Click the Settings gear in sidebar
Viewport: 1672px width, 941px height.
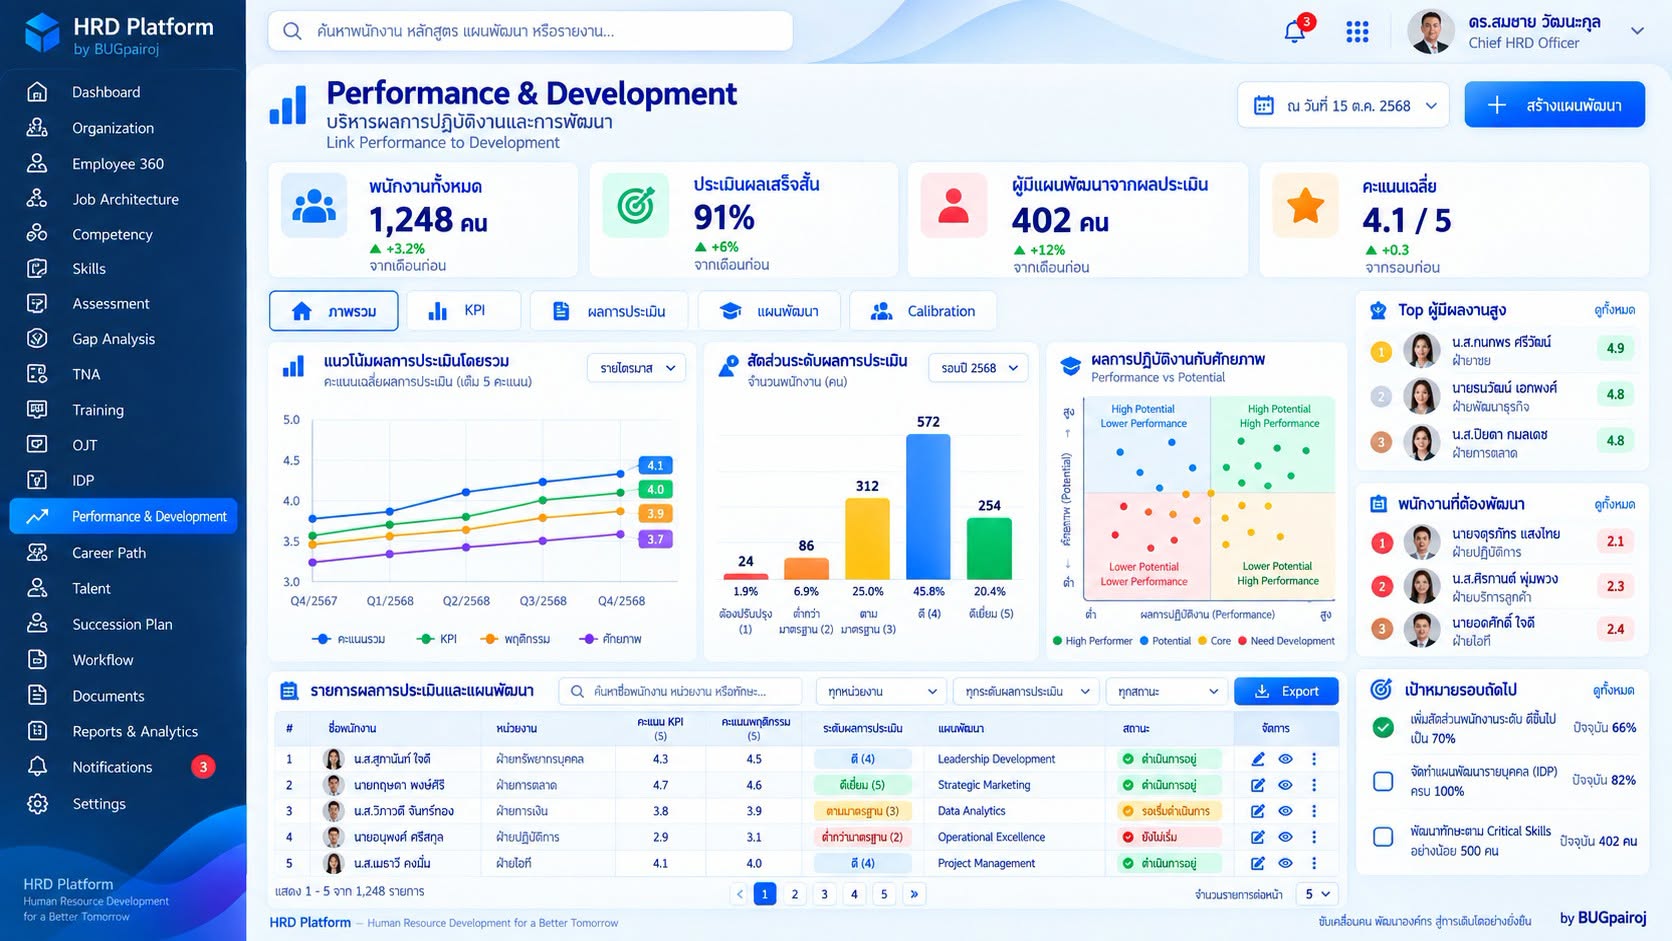(x=37, y=803)
